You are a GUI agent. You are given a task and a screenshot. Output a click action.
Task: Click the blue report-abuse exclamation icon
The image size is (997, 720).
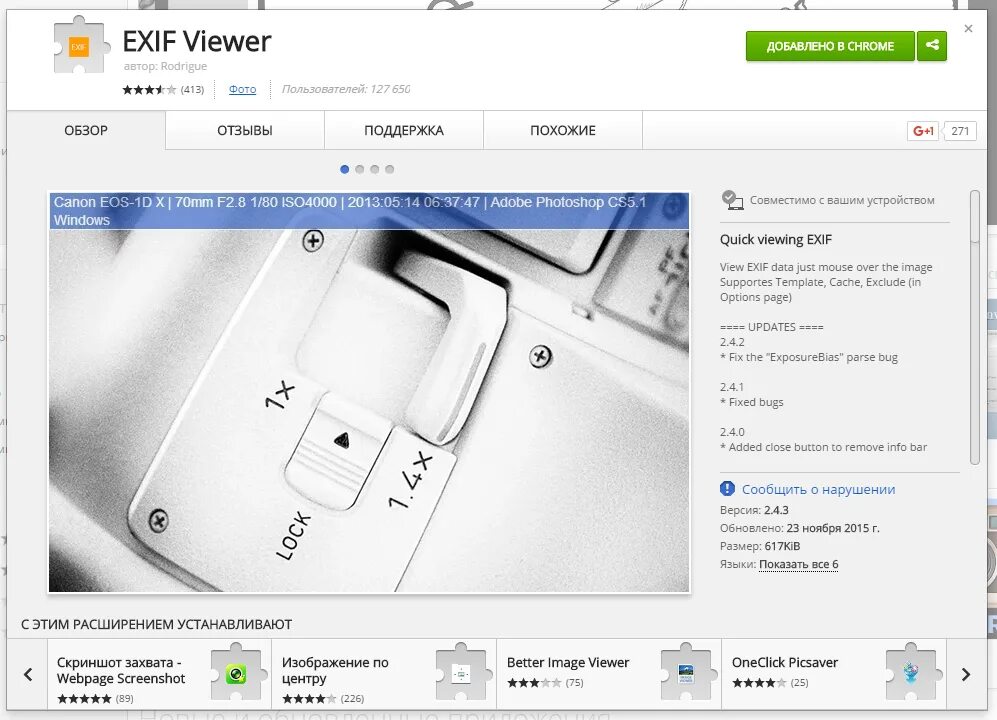tap(727, 488)
